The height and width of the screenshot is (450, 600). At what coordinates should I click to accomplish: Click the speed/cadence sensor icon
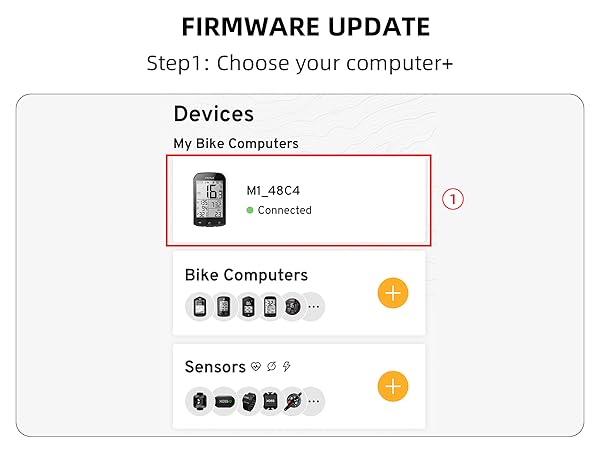269,401
